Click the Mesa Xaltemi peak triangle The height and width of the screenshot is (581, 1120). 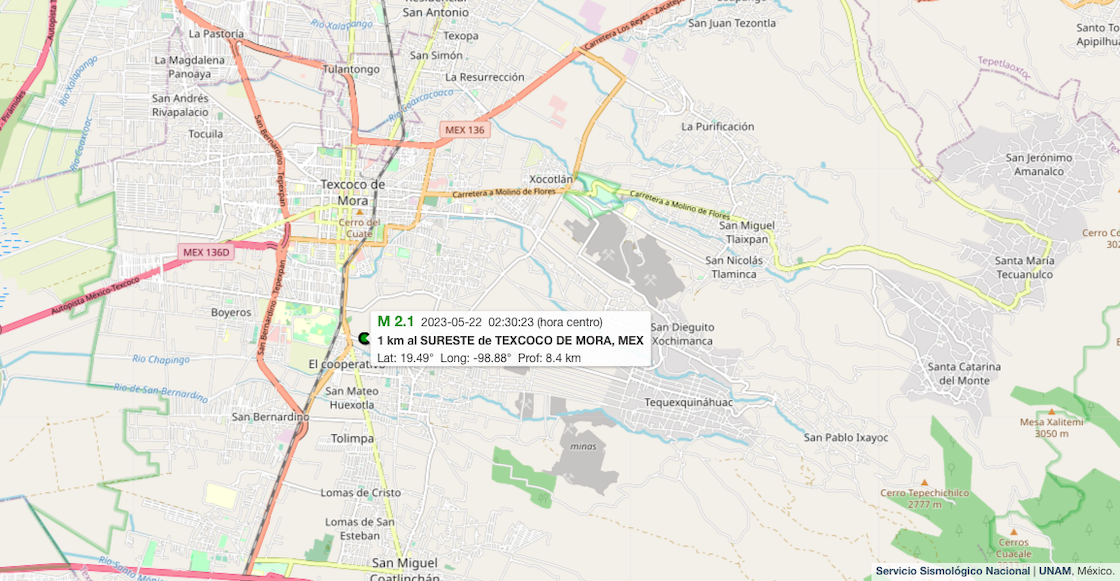[1051, 412]
